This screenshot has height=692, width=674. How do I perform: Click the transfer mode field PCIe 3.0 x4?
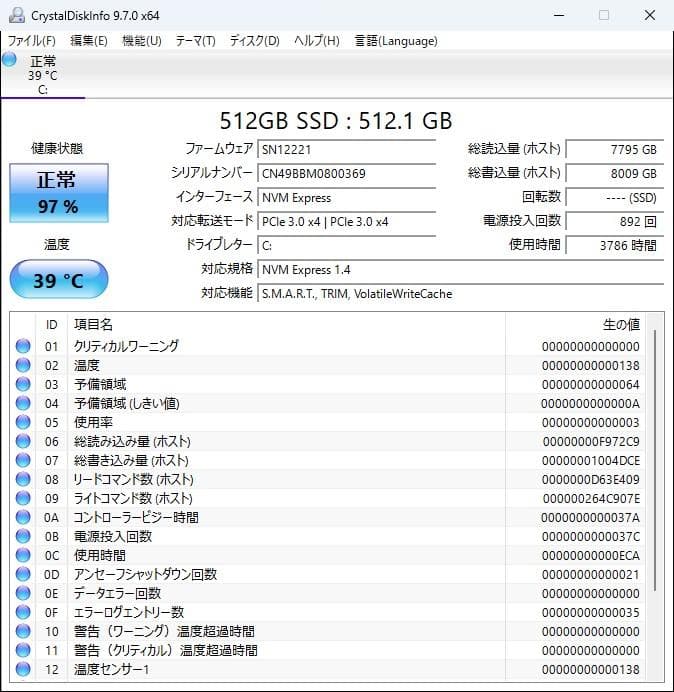point(346,222)
